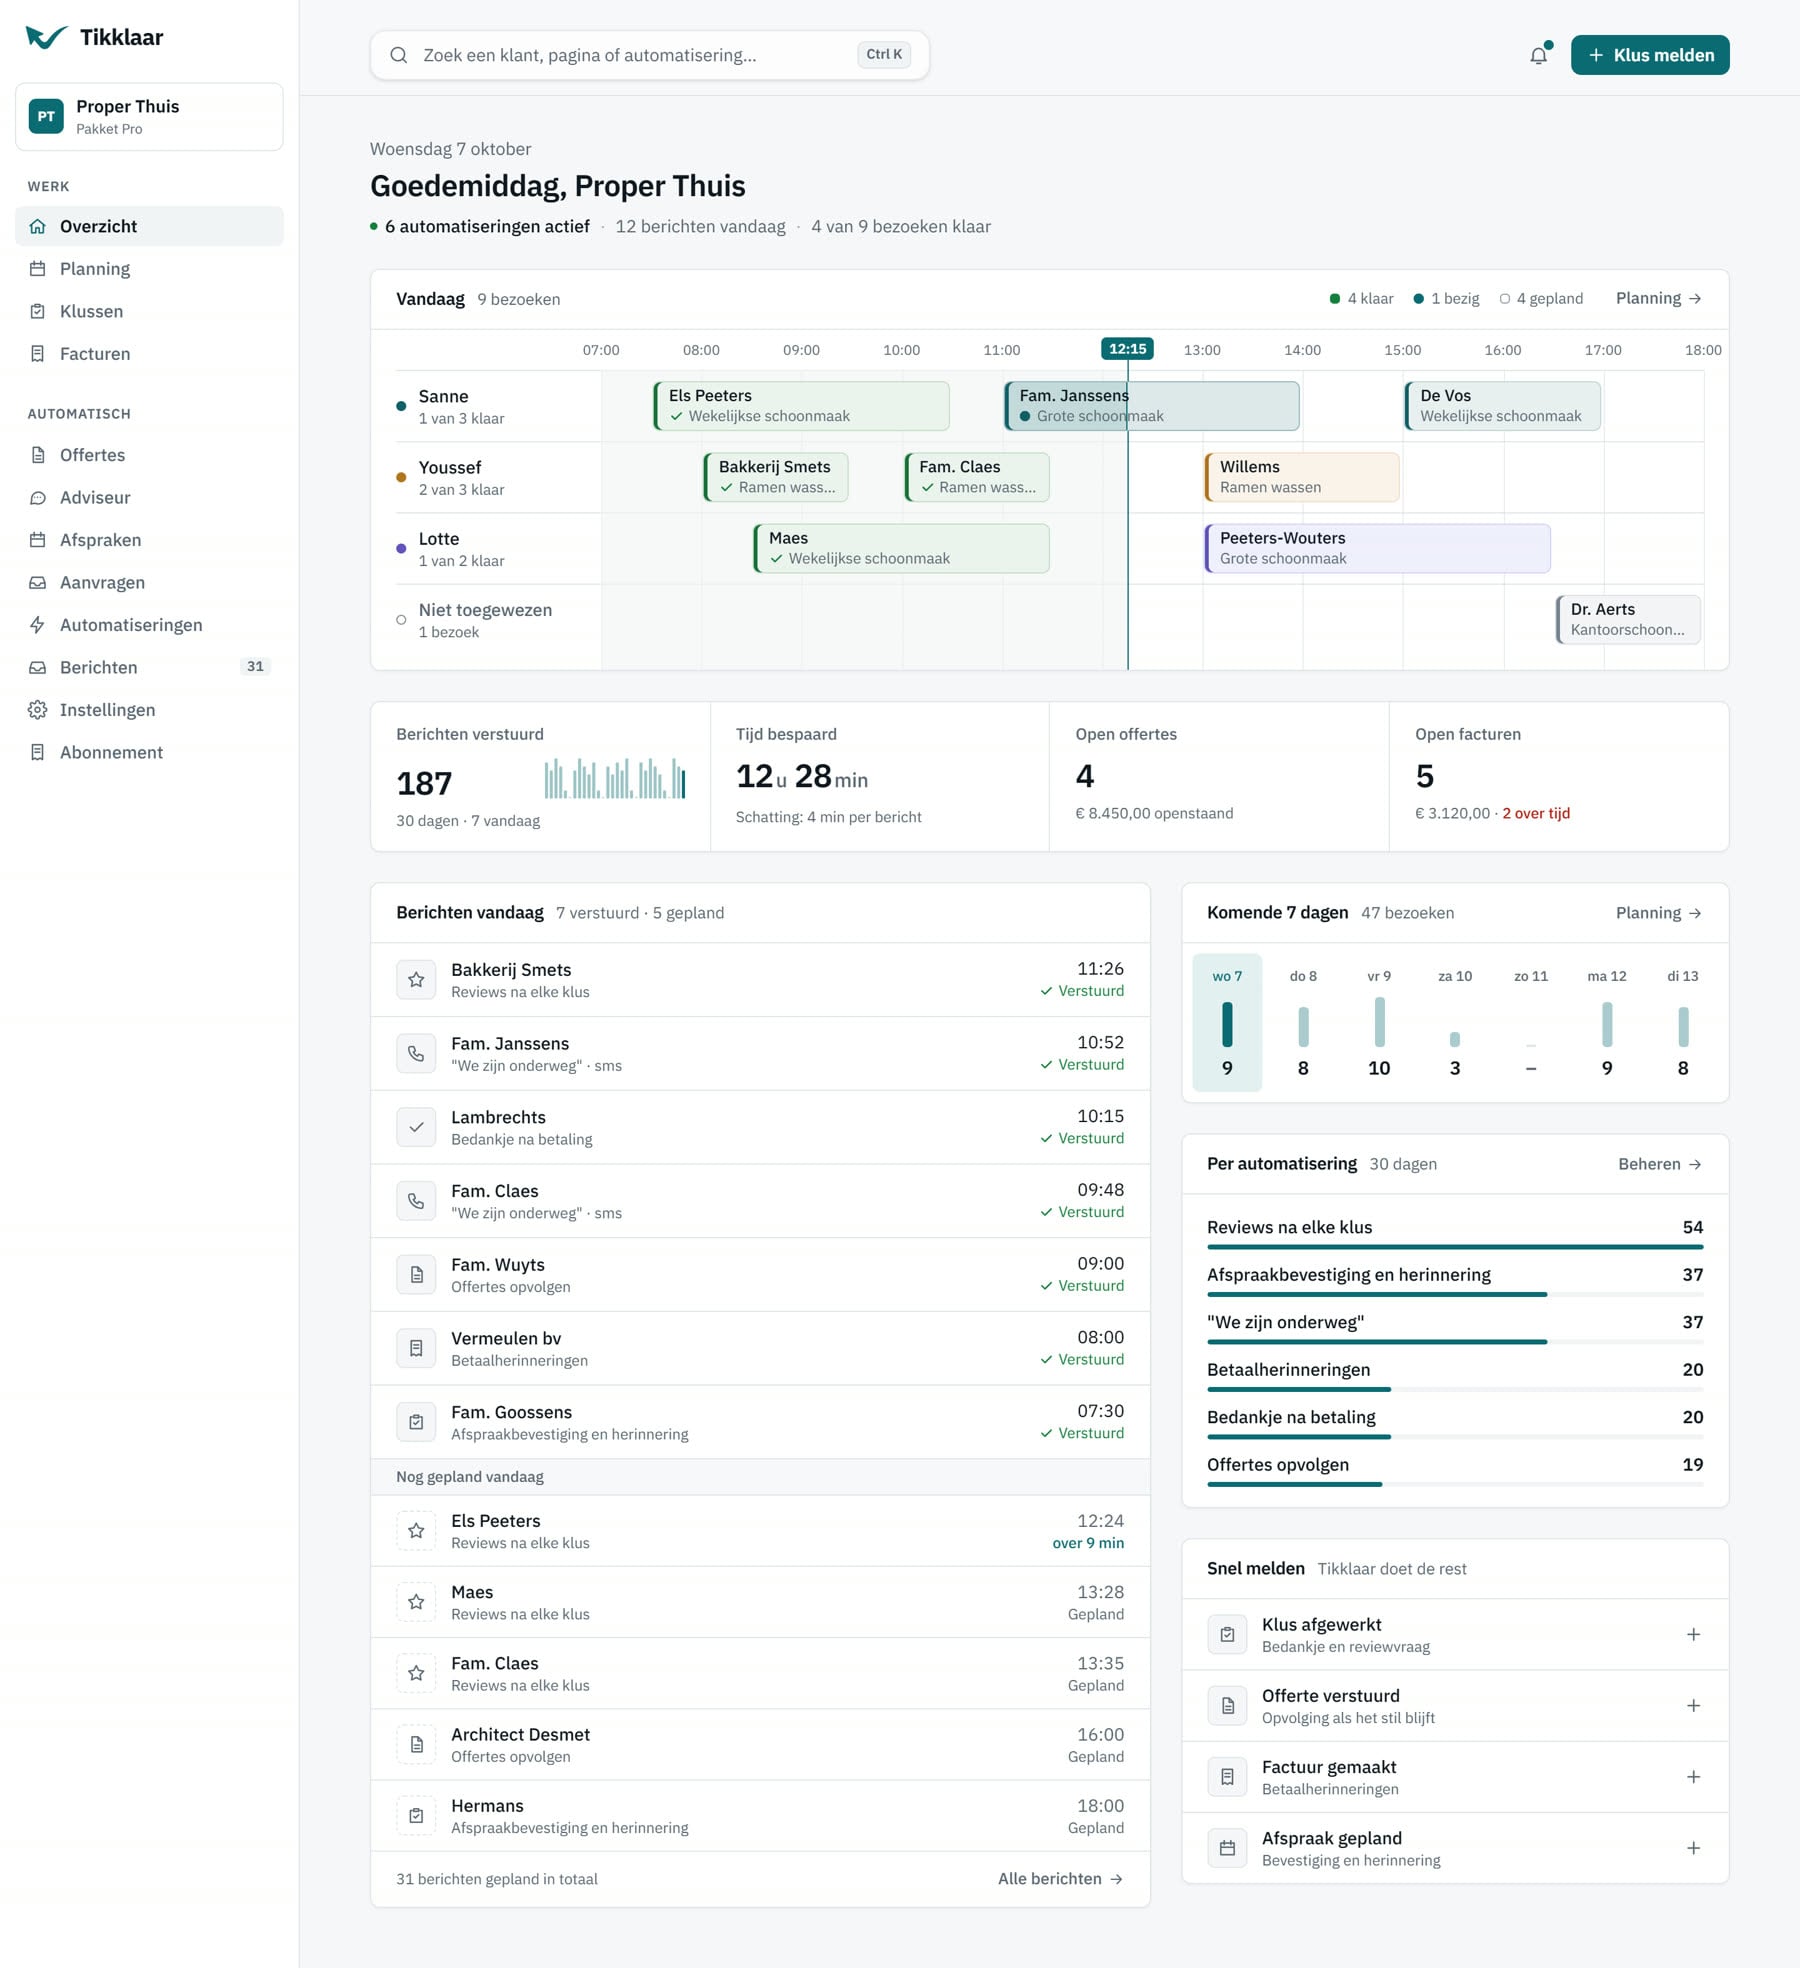Click the Offertes opvolgen progress bar
Viewport: 1800px width, 1968px height.
coord(1455,1484)
